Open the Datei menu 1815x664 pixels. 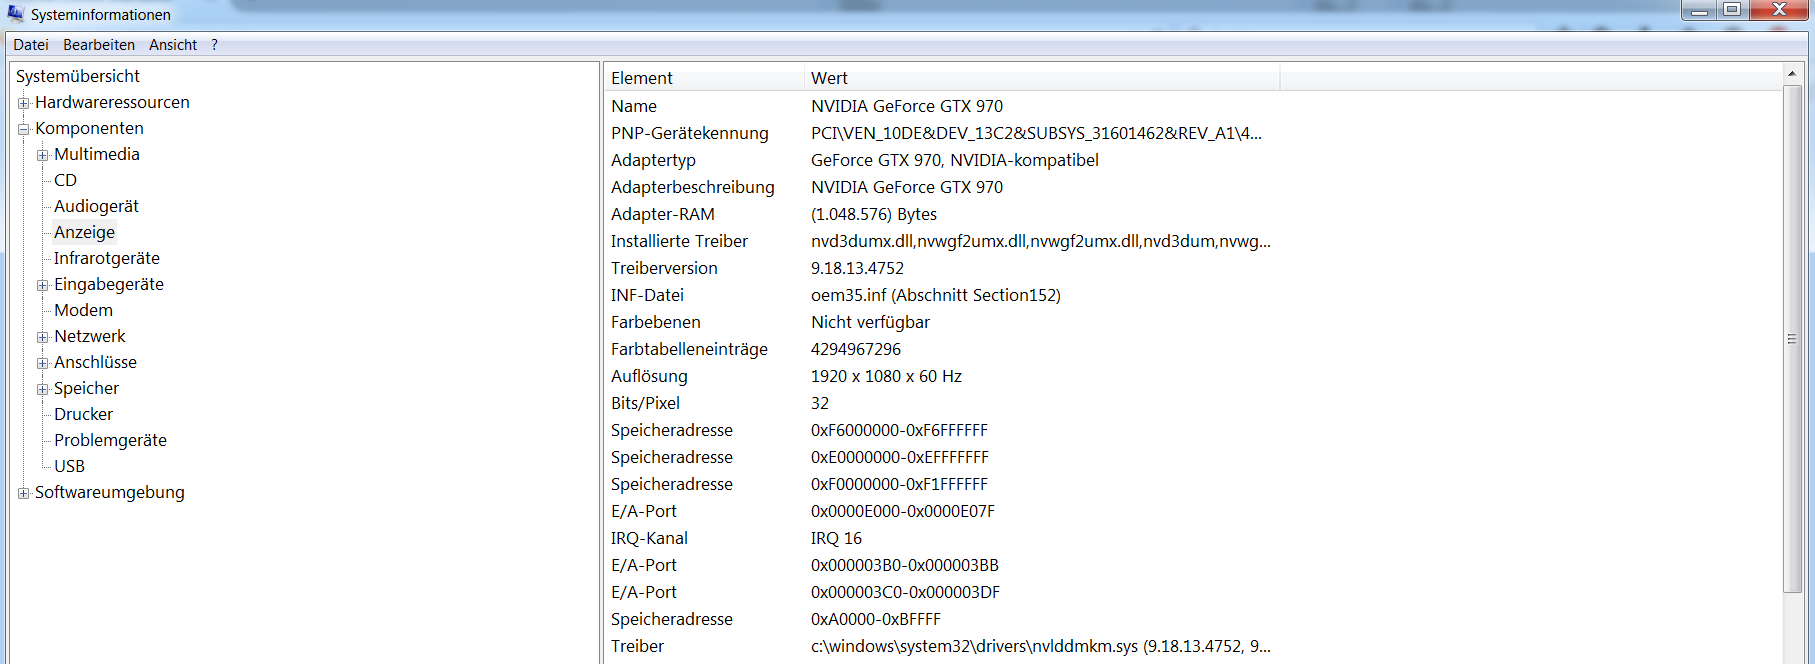click(x=31, y=45)
